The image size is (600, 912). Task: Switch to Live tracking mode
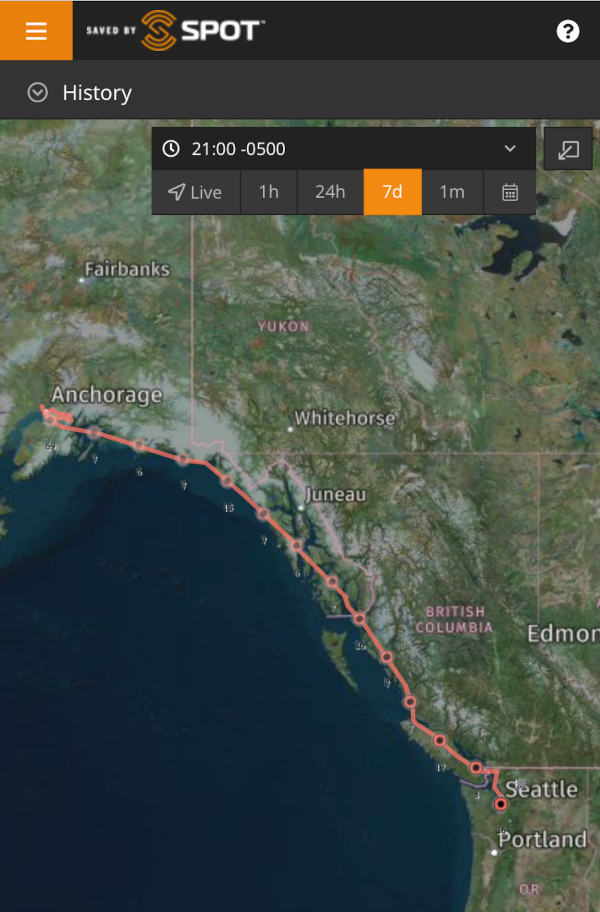tap(196, 192)
